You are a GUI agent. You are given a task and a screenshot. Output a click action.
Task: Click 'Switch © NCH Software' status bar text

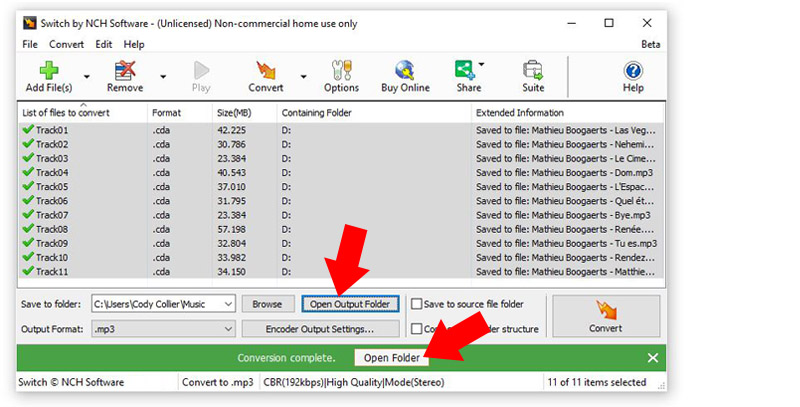click(x=71, y=382)
